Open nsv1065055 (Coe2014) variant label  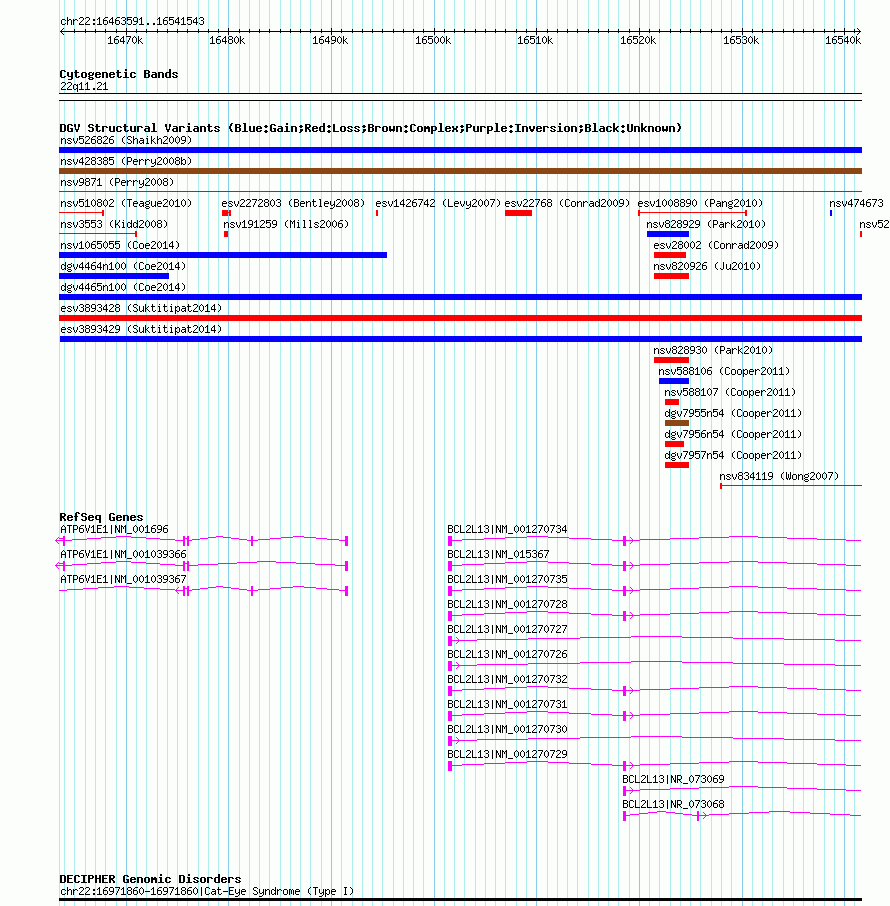point(120,246)
